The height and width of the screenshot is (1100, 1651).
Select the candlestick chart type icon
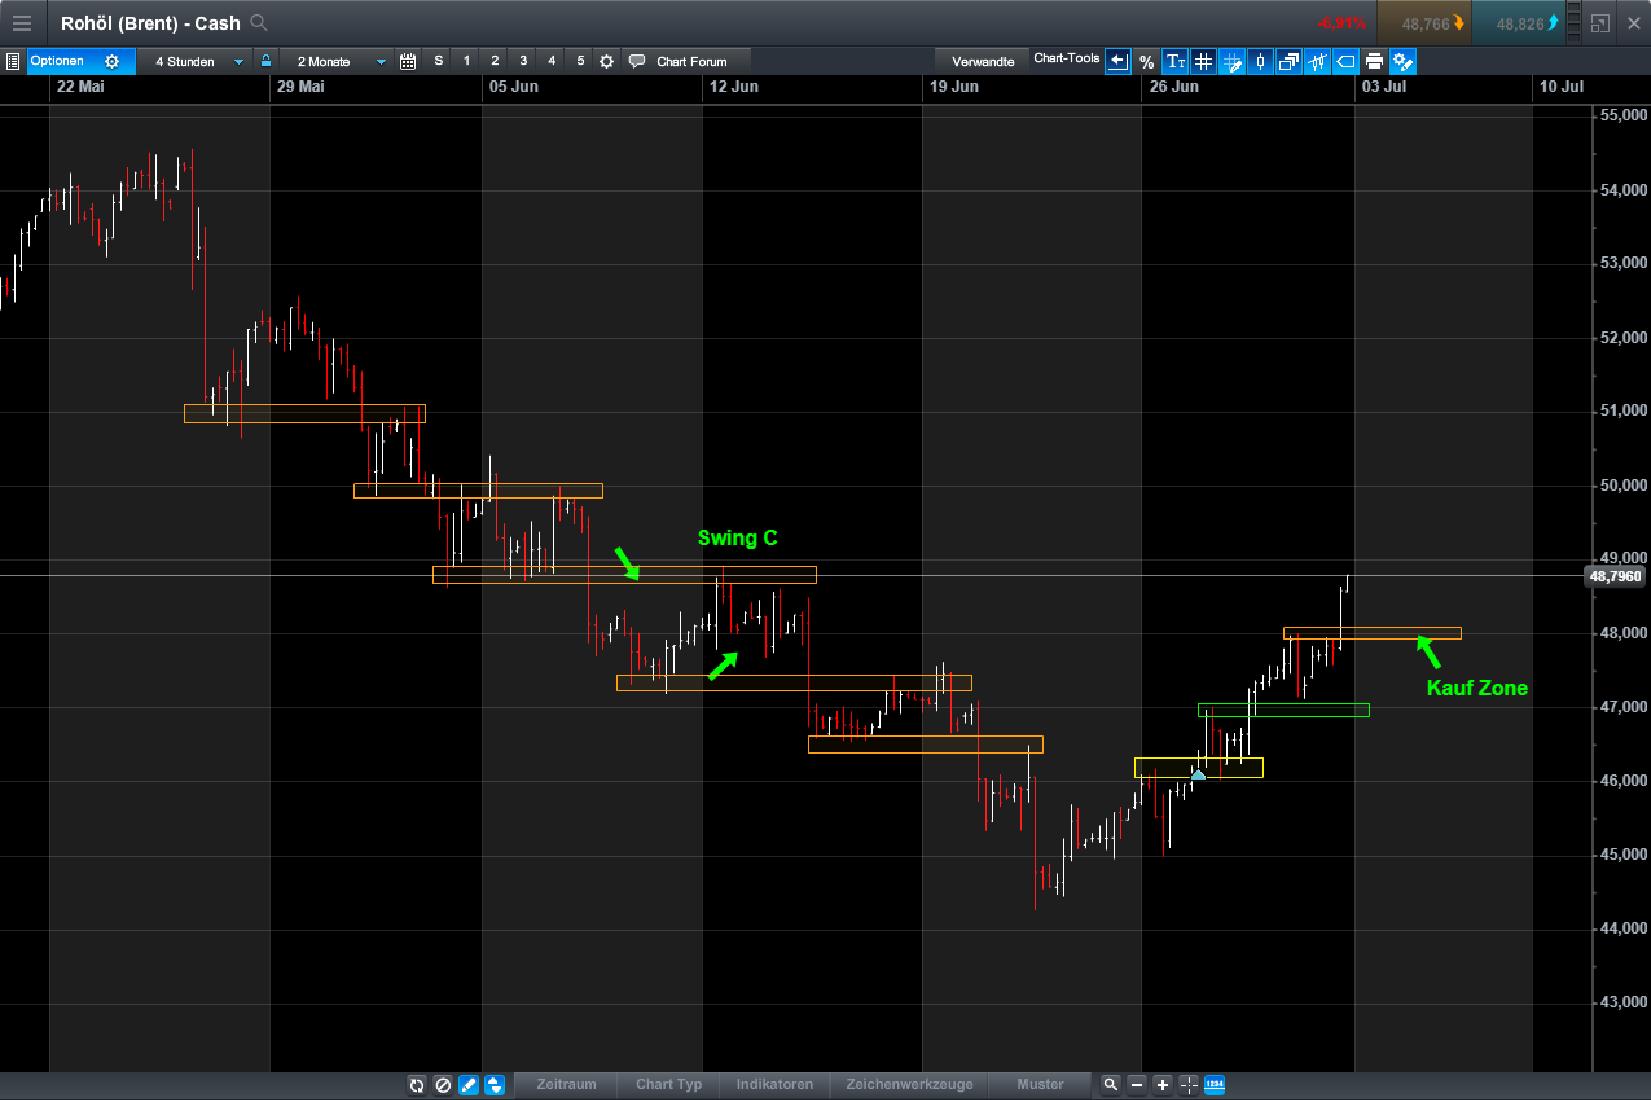coord(1260,61)
